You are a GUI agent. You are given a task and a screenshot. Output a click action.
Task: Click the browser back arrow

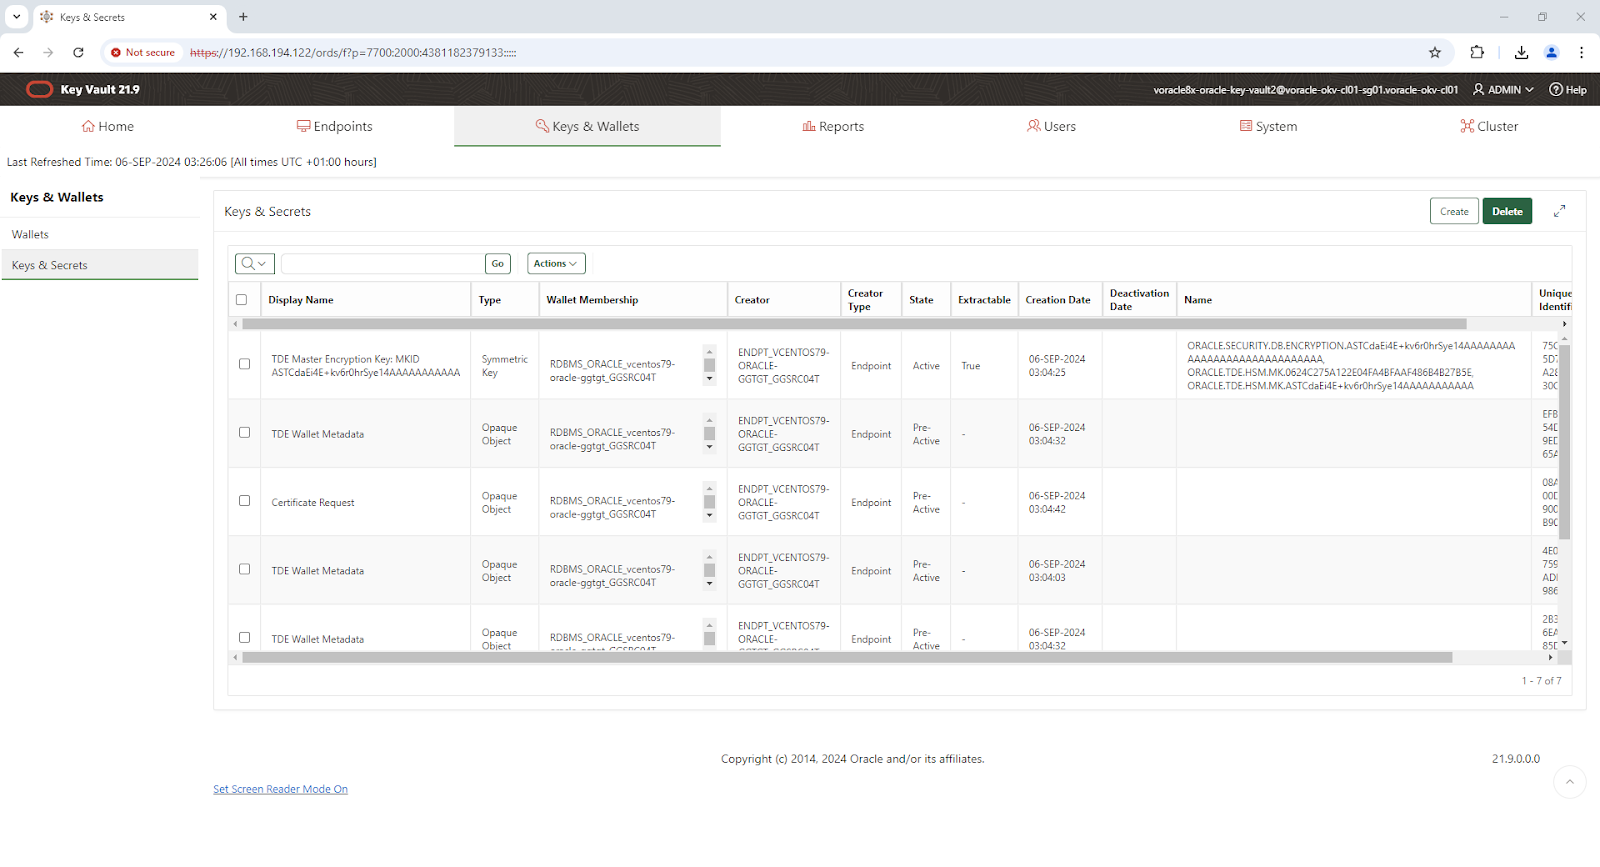(x=18, y=52)
